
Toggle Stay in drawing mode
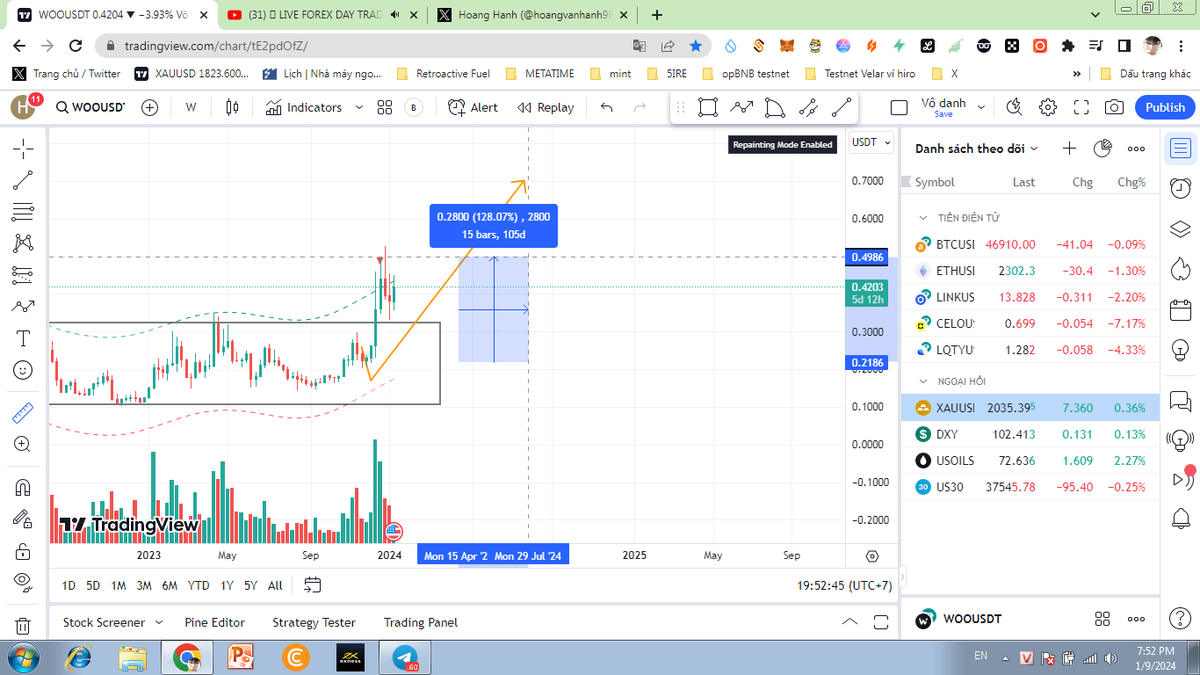click(x=23, y=518)
